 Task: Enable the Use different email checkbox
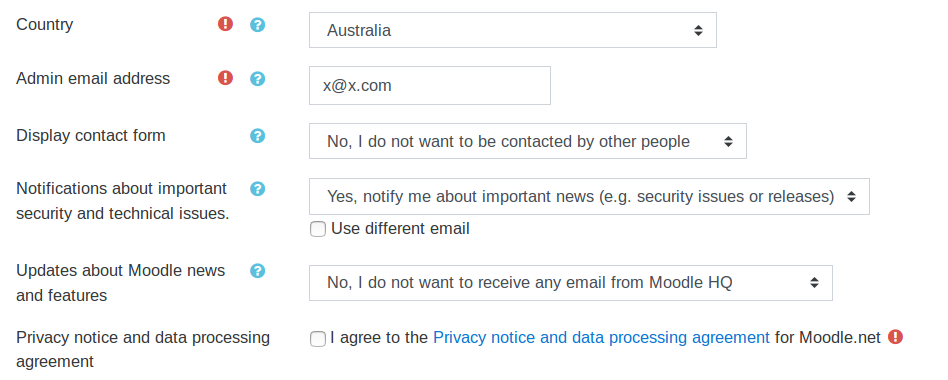point(318,229)
